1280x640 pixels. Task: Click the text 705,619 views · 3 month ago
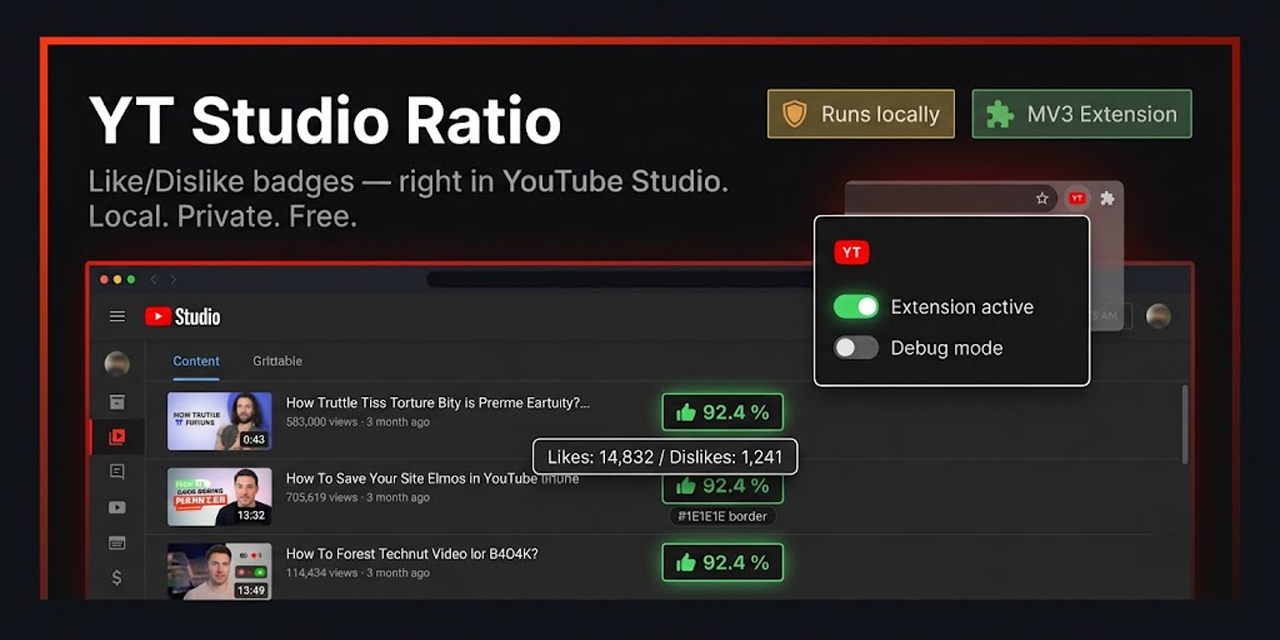click(358, 497)
